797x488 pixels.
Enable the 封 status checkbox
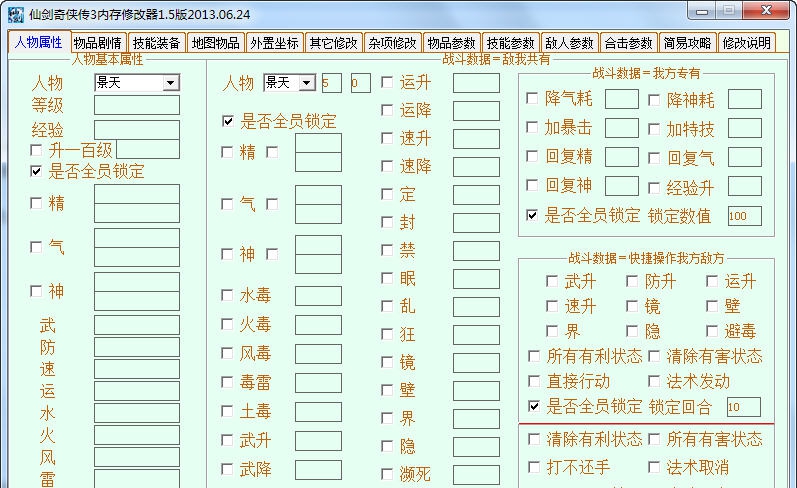point(387,222)
